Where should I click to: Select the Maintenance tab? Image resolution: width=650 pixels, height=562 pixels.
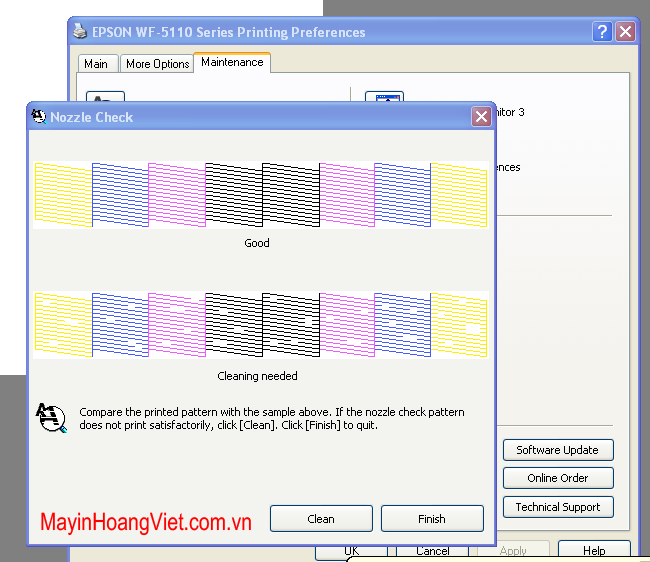pos(232,62)
